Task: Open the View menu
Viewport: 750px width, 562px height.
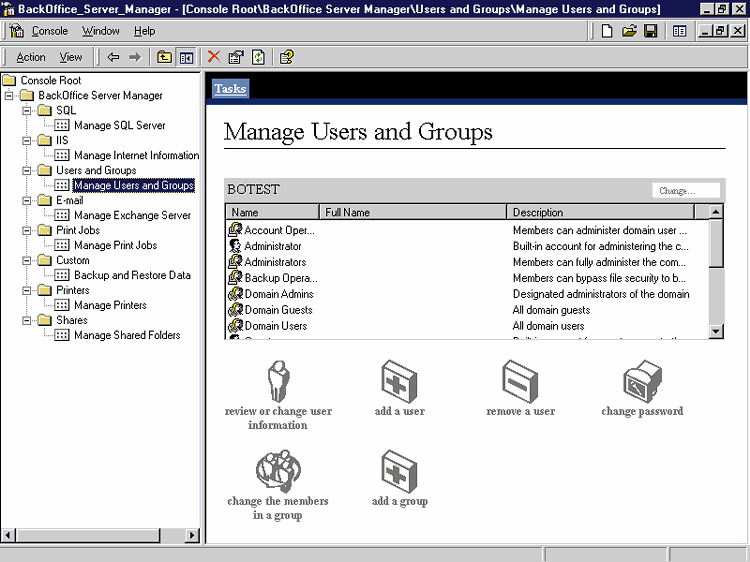Action: (71, 57)
